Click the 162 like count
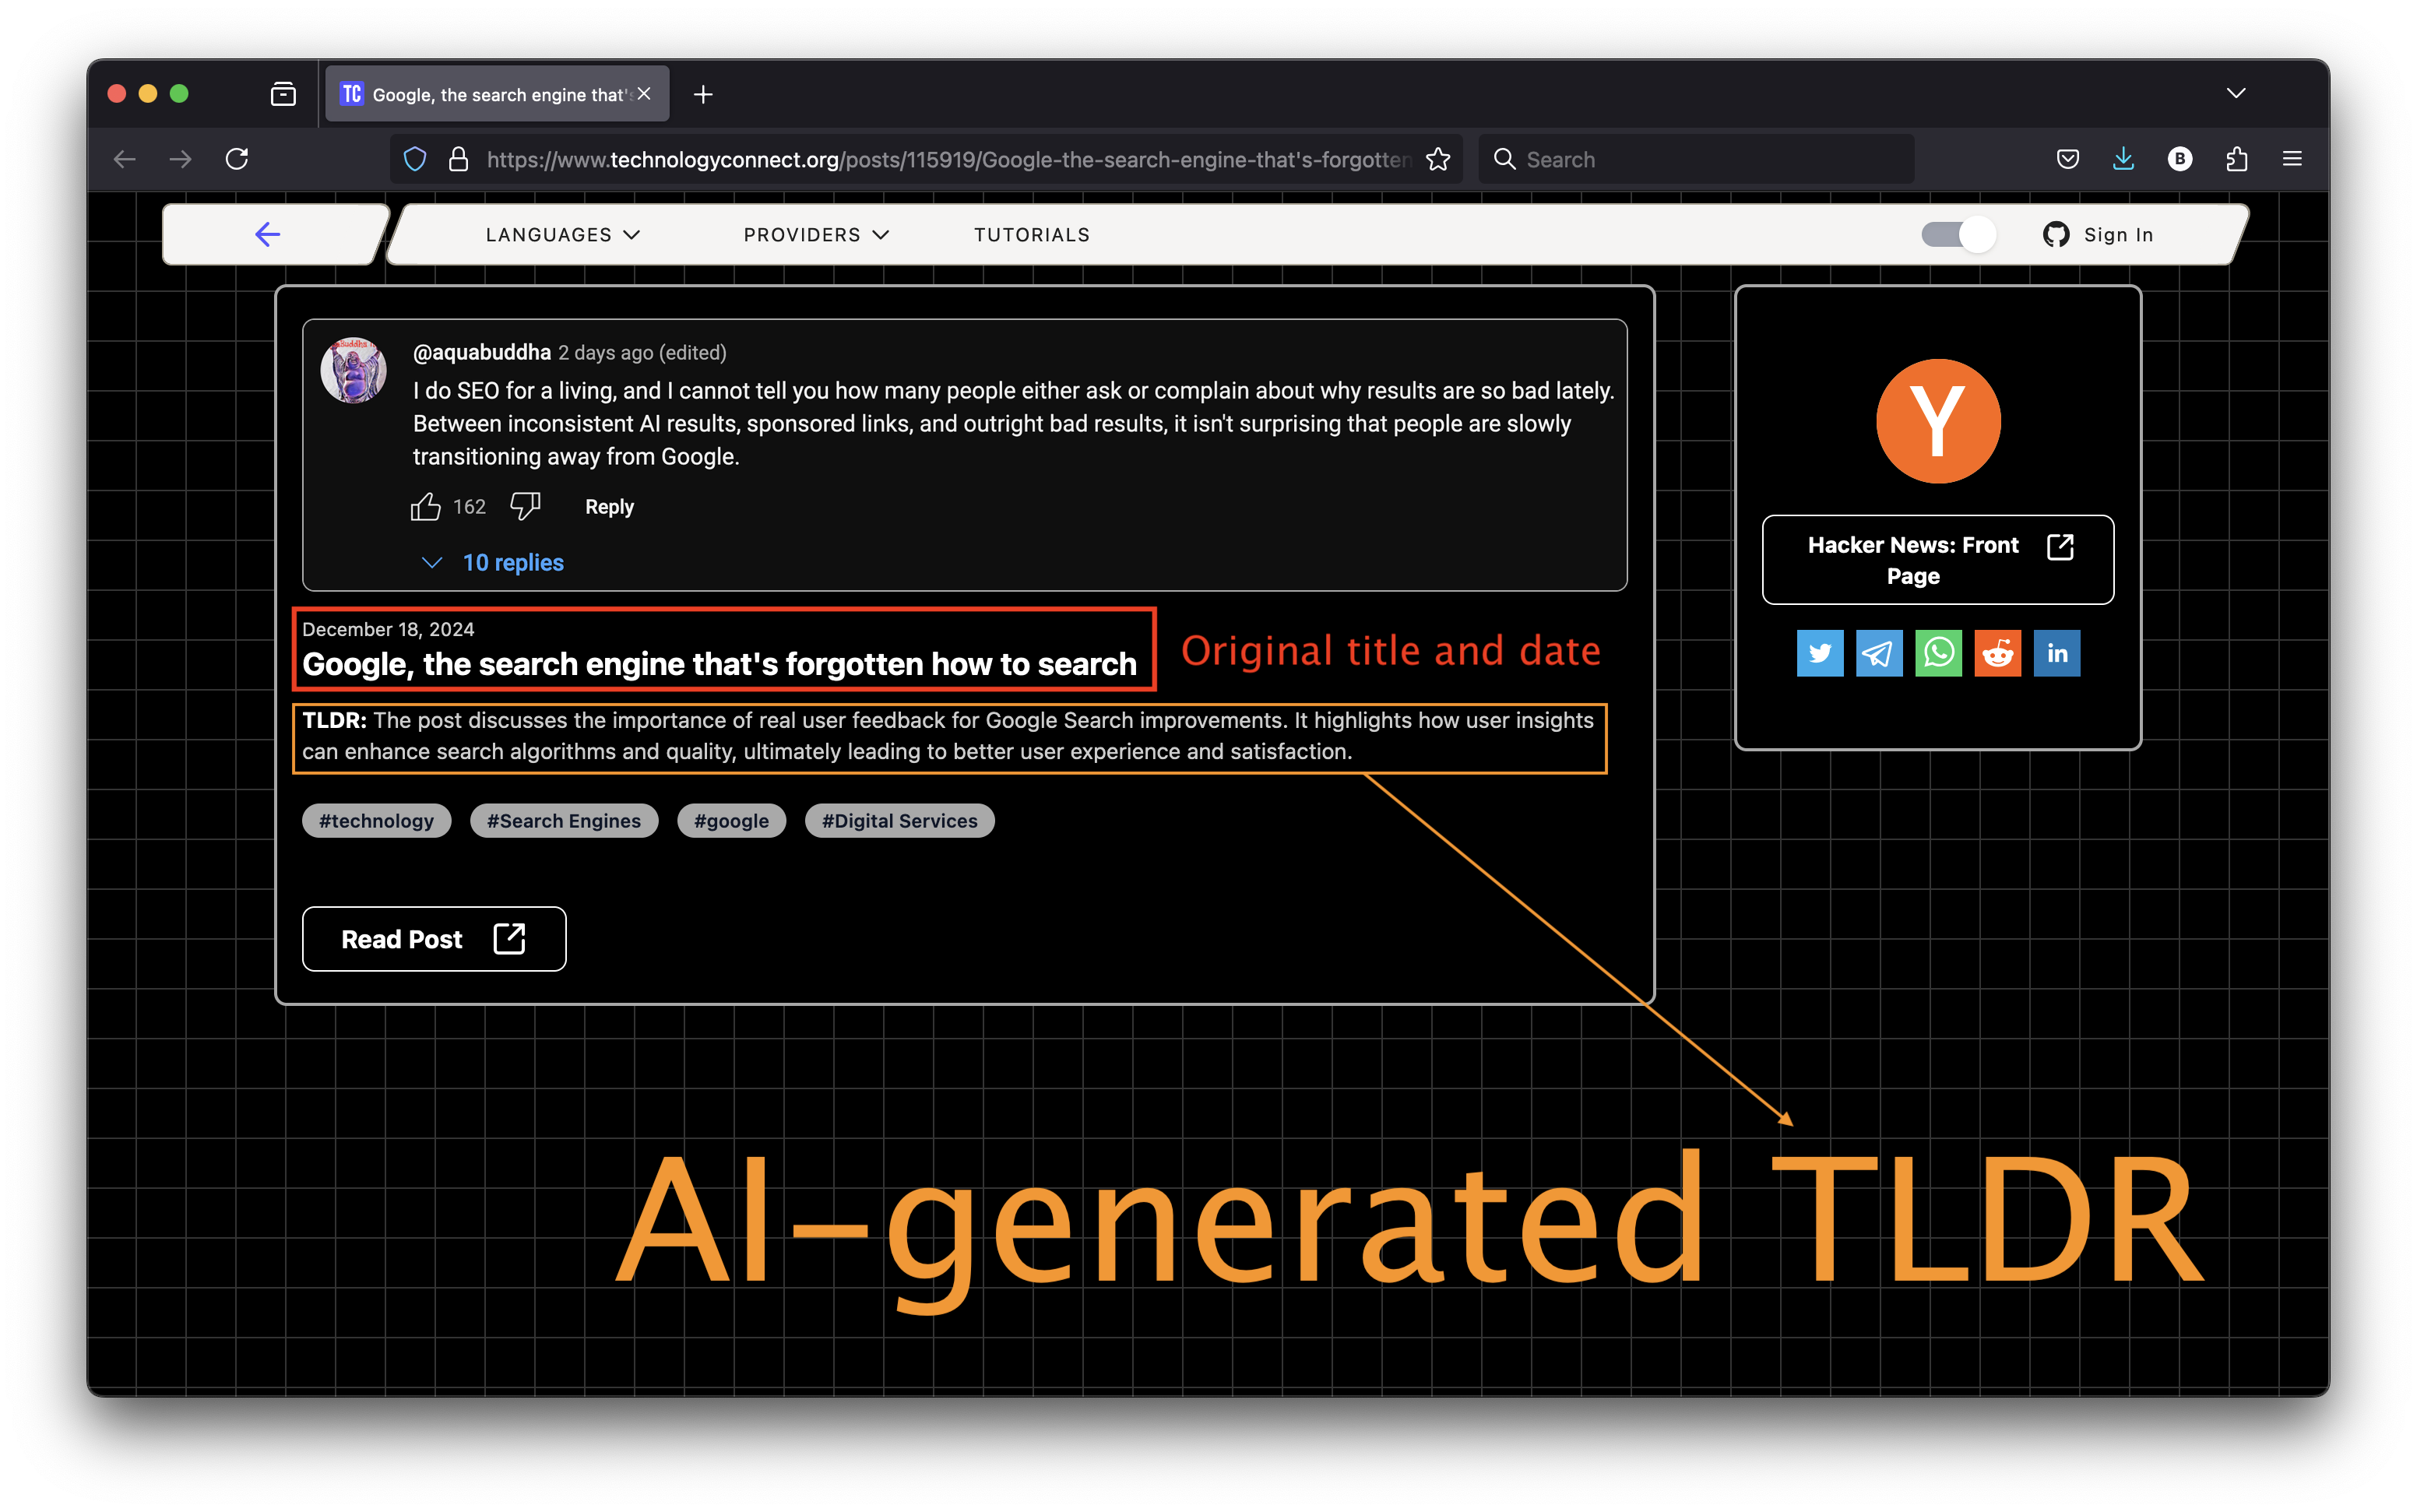This screenshot has width=2417, height=1512. click(x=469, y=507)
